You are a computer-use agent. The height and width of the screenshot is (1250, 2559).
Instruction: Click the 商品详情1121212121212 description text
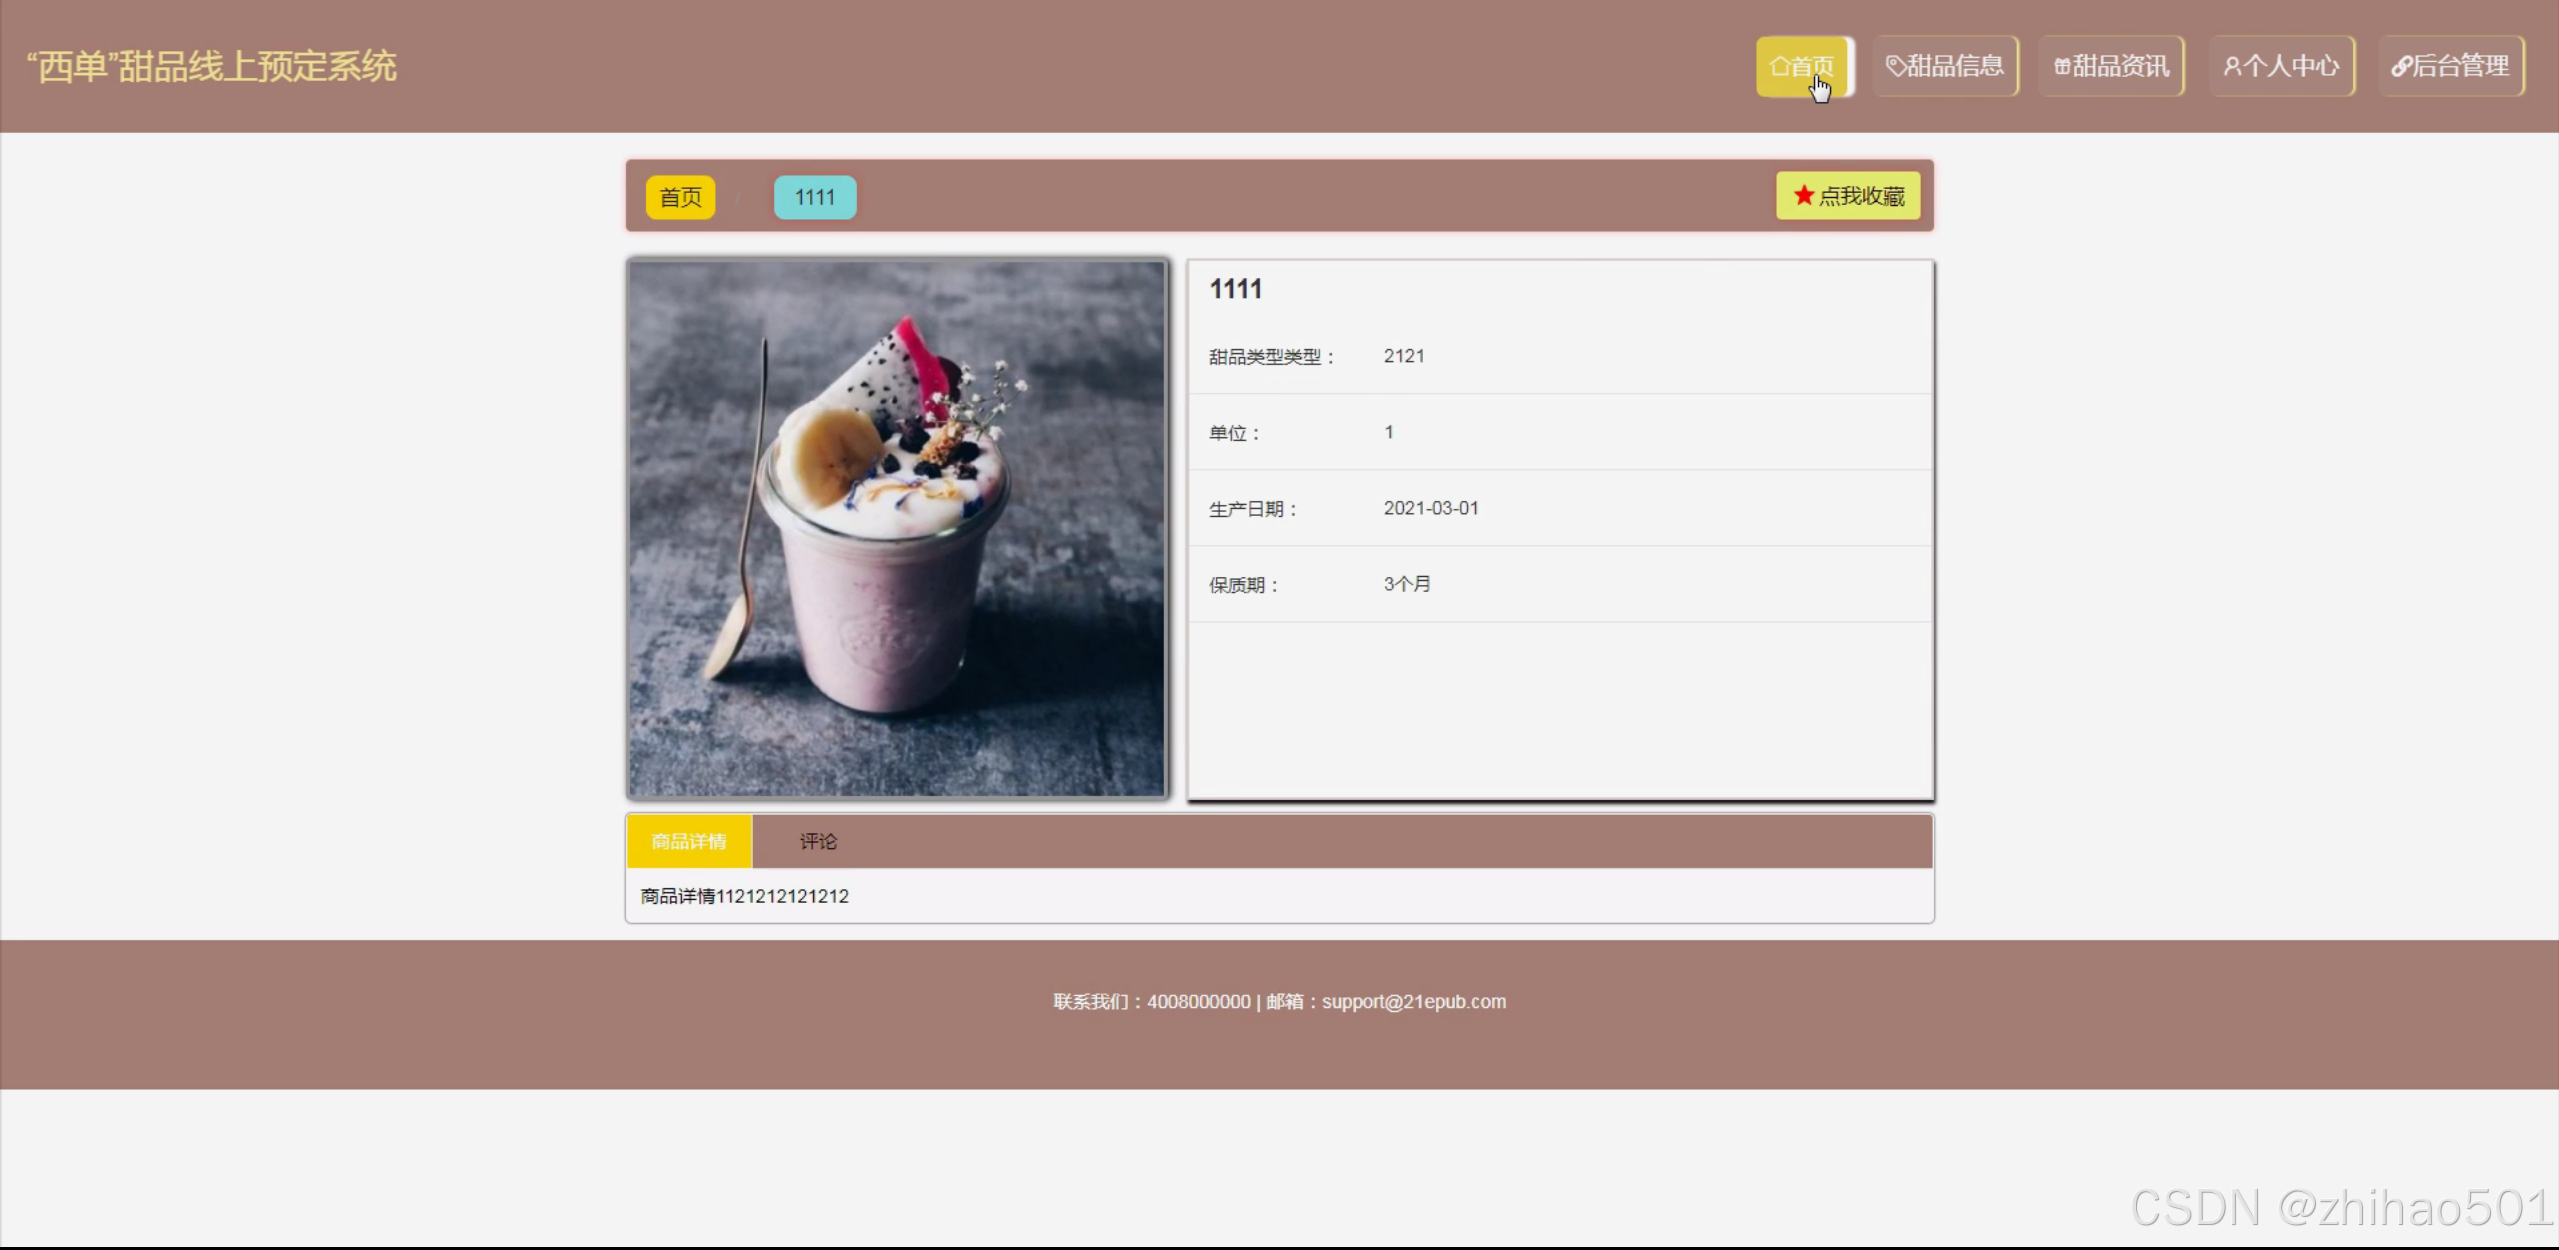[x=744, y=896]
